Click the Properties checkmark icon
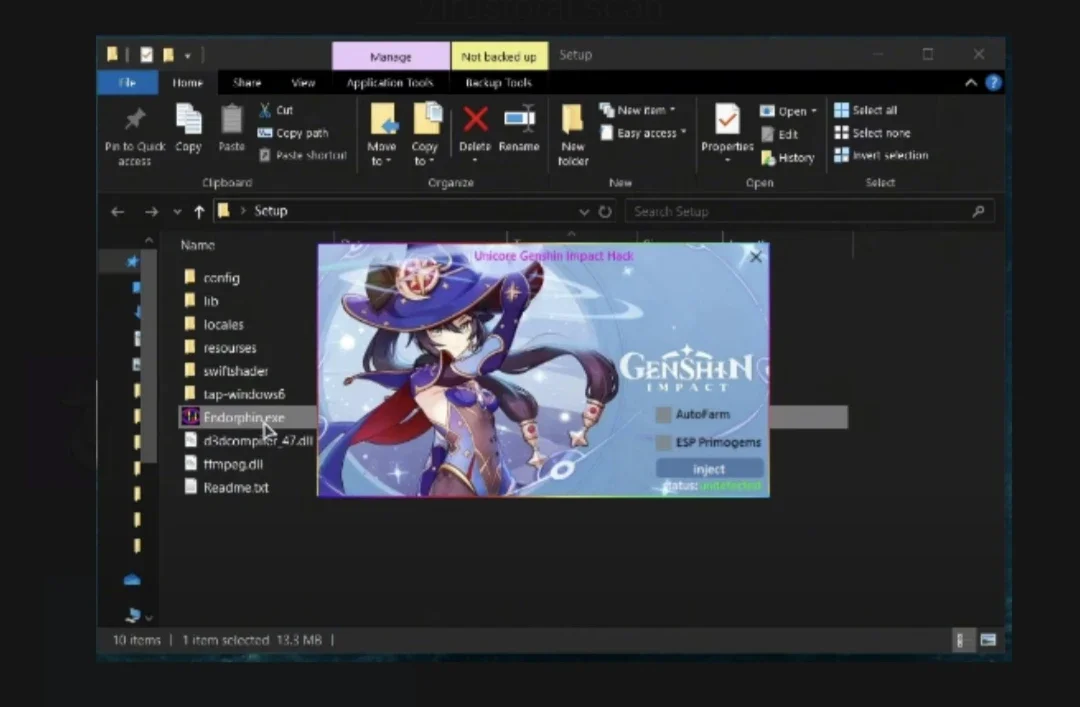Viewport: 1080px width, 707px height. click(727, 119)
